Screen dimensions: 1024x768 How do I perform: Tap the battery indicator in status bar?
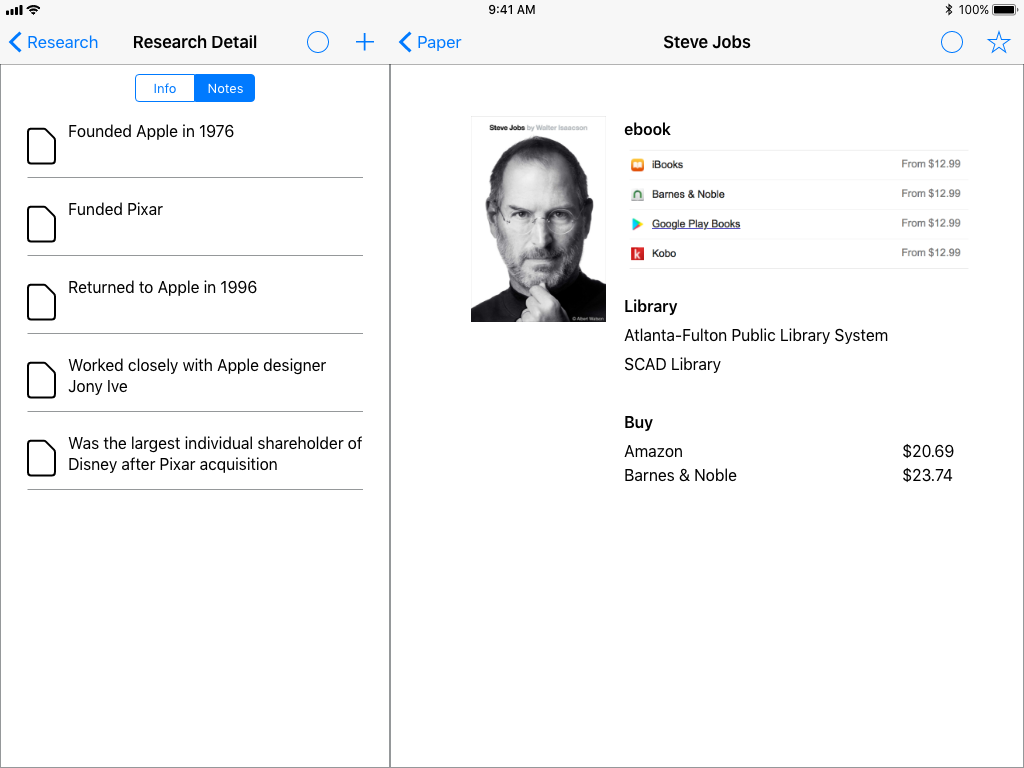pyautogui.click(x=1004, y=10)
